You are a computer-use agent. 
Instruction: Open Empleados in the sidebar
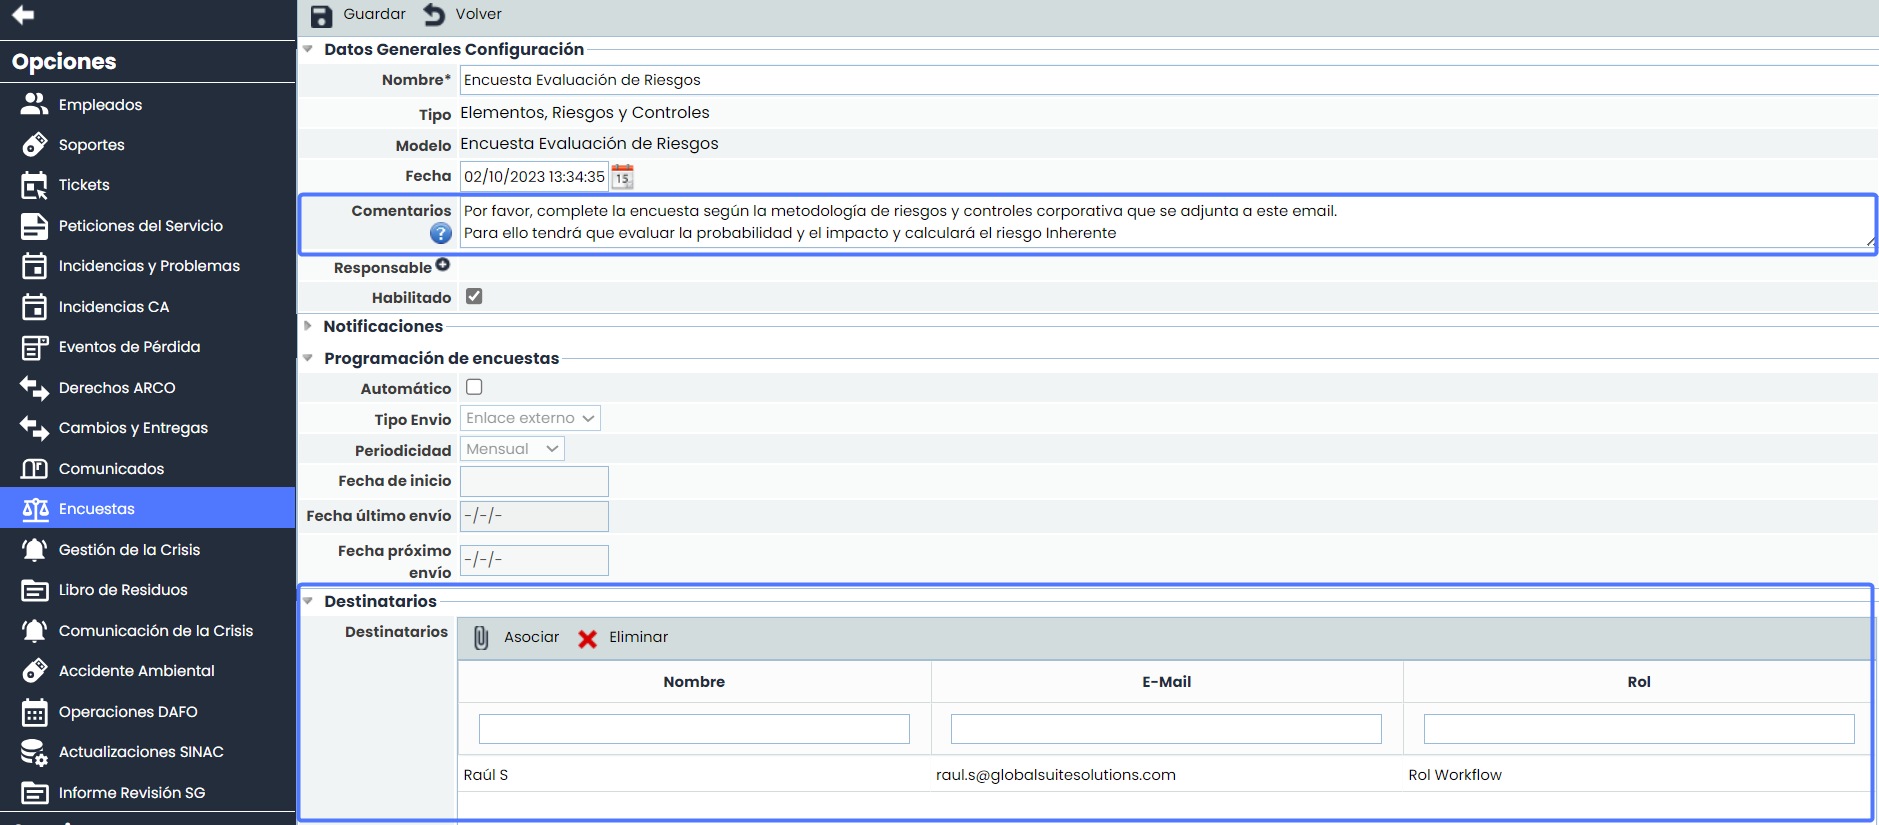(100, 105)
